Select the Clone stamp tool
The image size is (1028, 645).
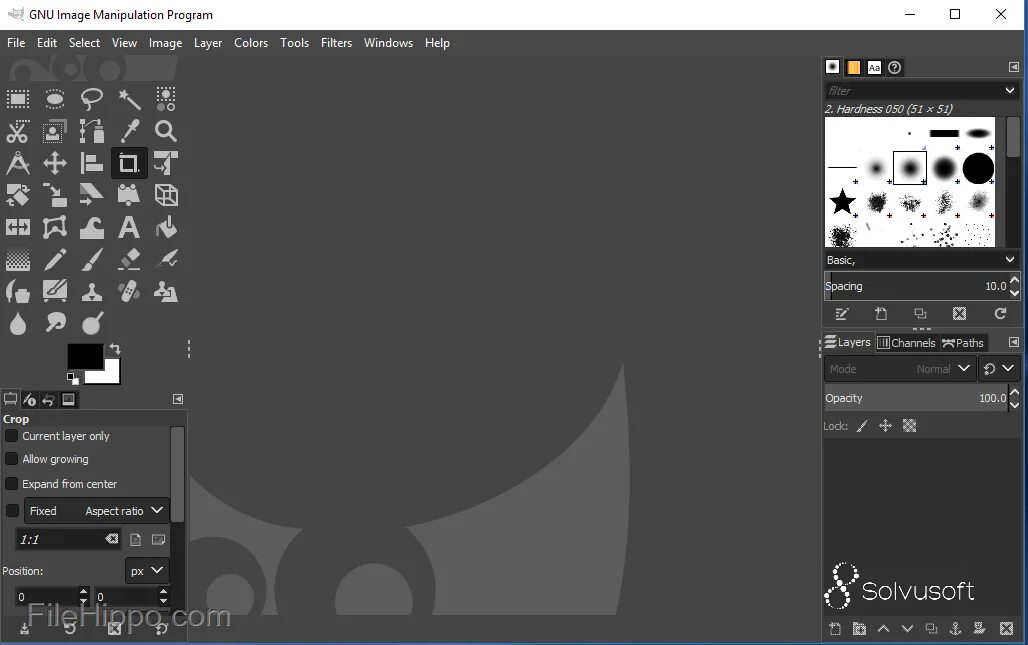click(x=92, y=291)
